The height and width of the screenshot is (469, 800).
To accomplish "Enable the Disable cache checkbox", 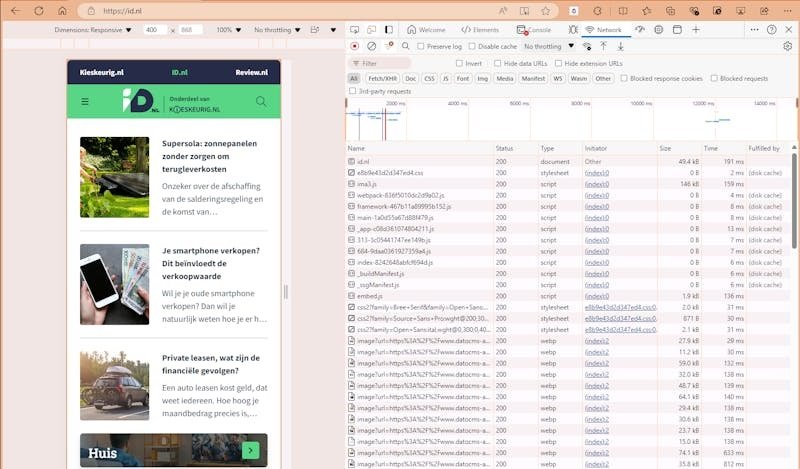I will pos(472,46).
